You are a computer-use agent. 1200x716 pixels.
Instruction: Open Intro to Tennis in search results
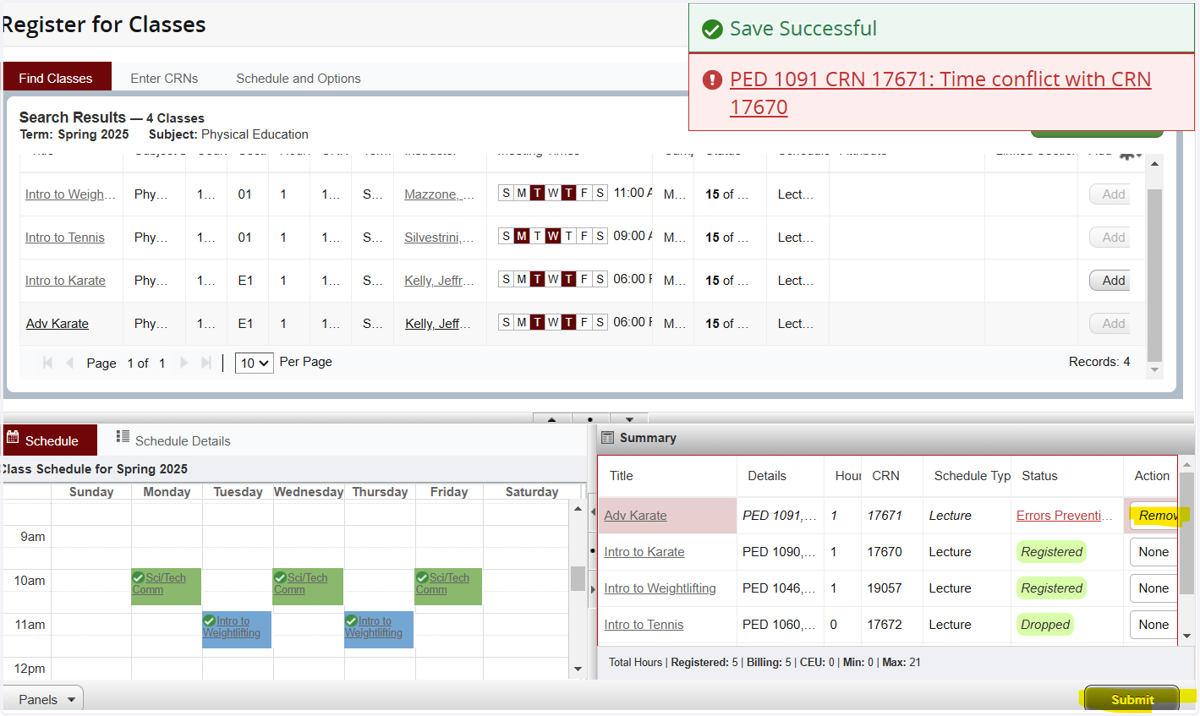(65, 237)
